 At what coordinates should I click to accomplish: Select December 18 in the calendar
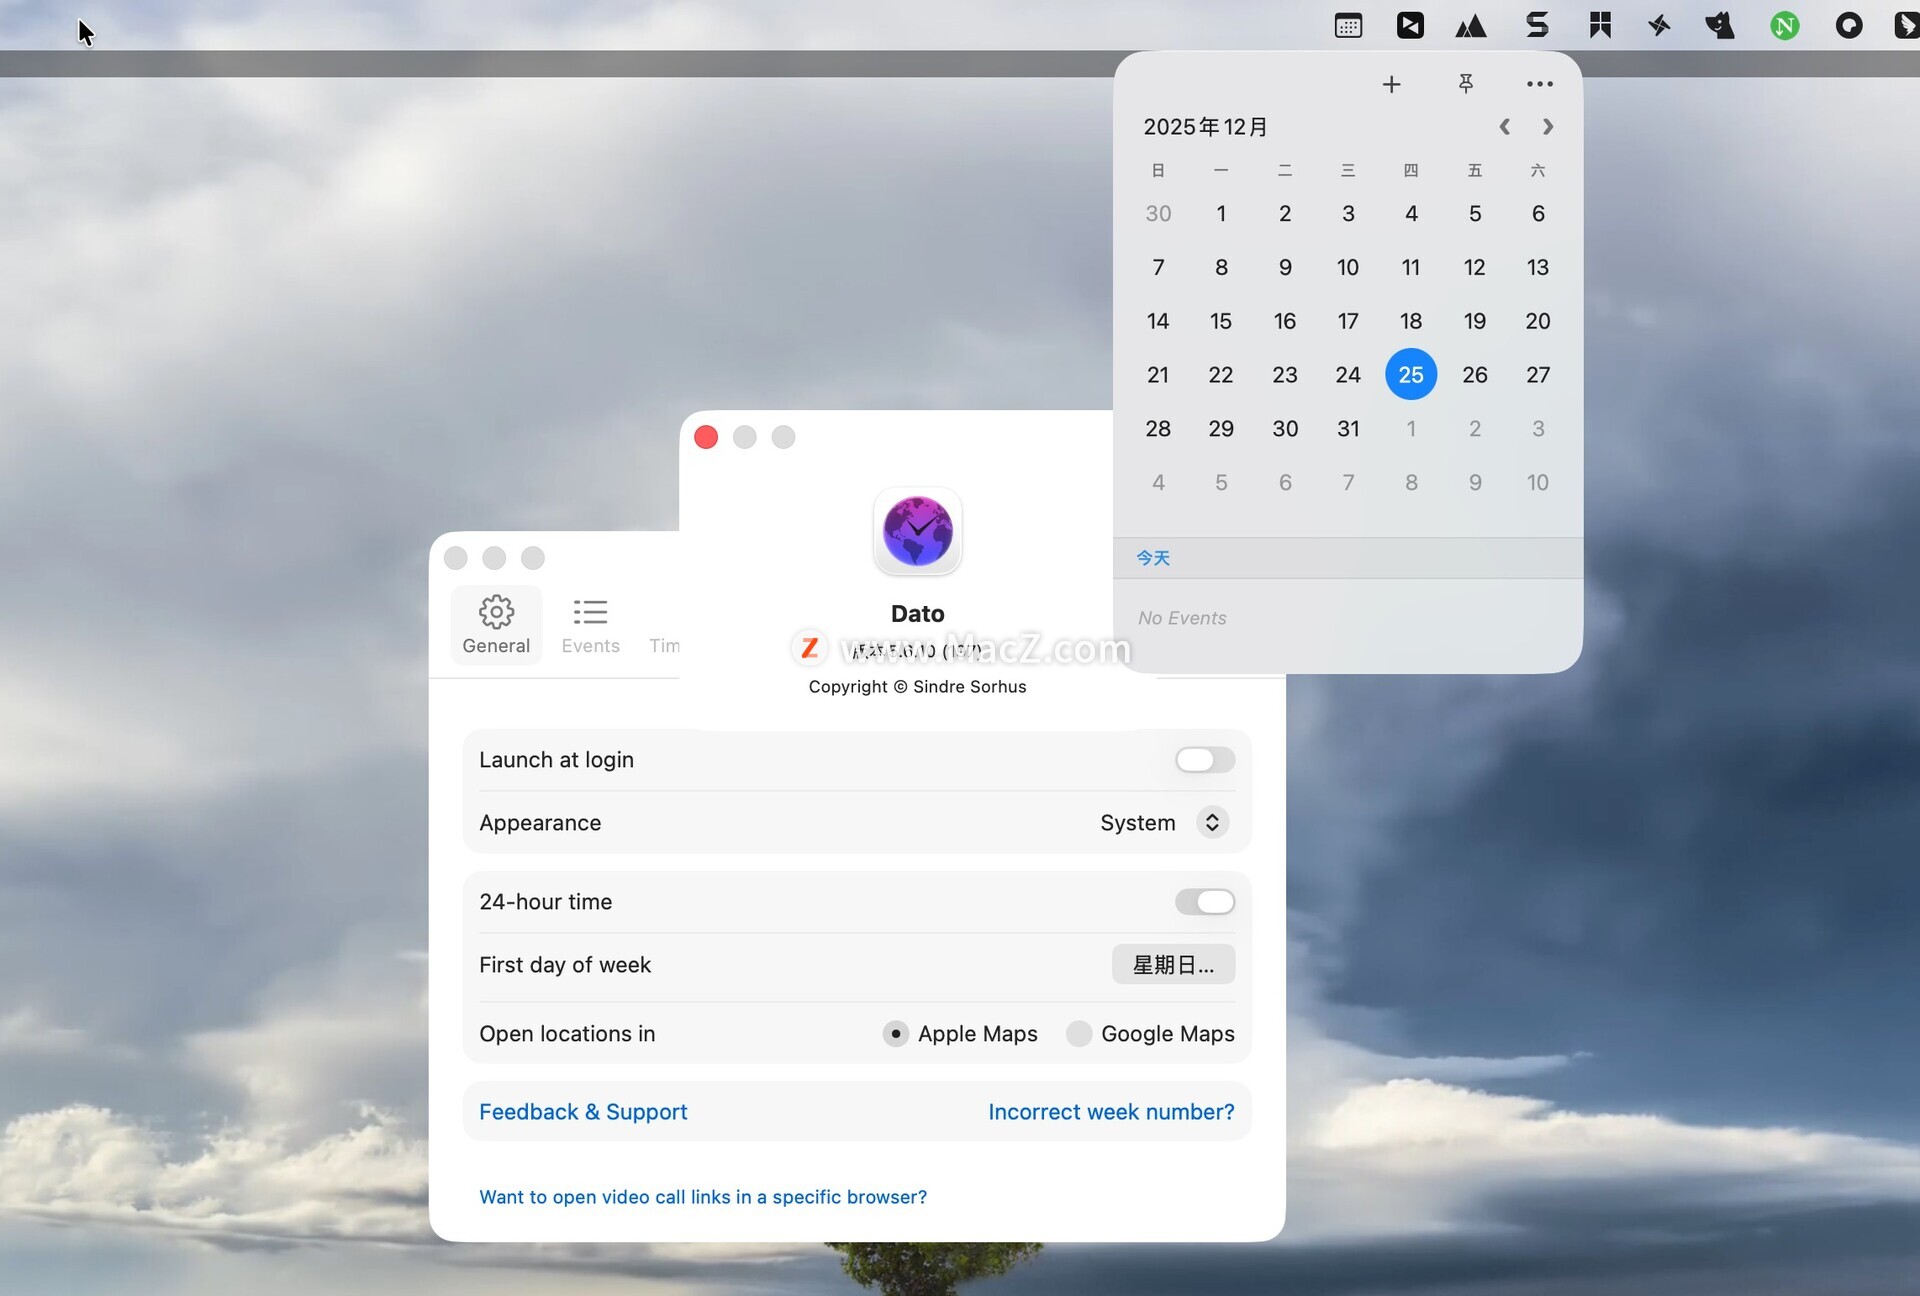(x=1411, y=321)
